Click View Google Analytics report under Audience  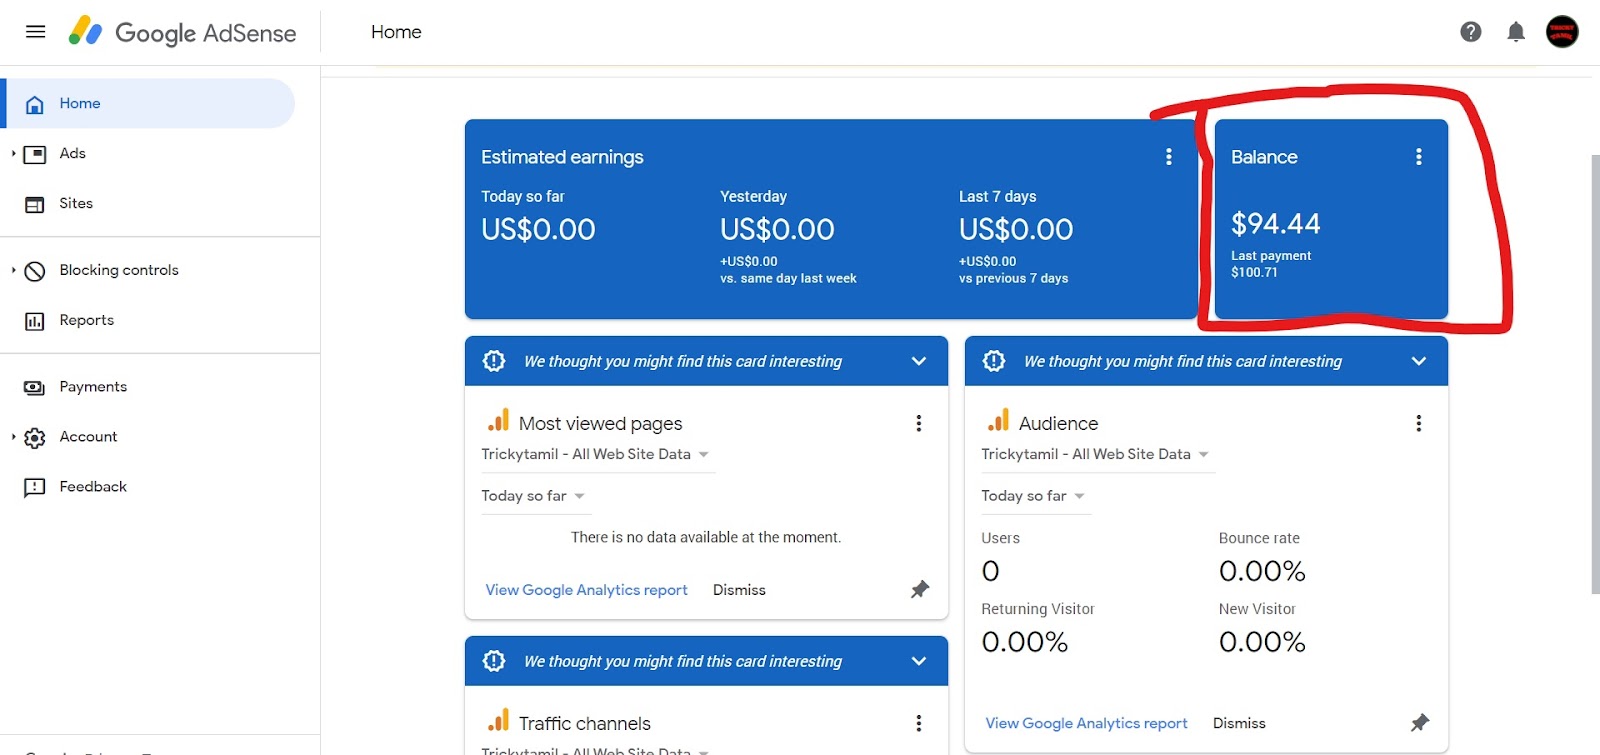click(1087, 723)
